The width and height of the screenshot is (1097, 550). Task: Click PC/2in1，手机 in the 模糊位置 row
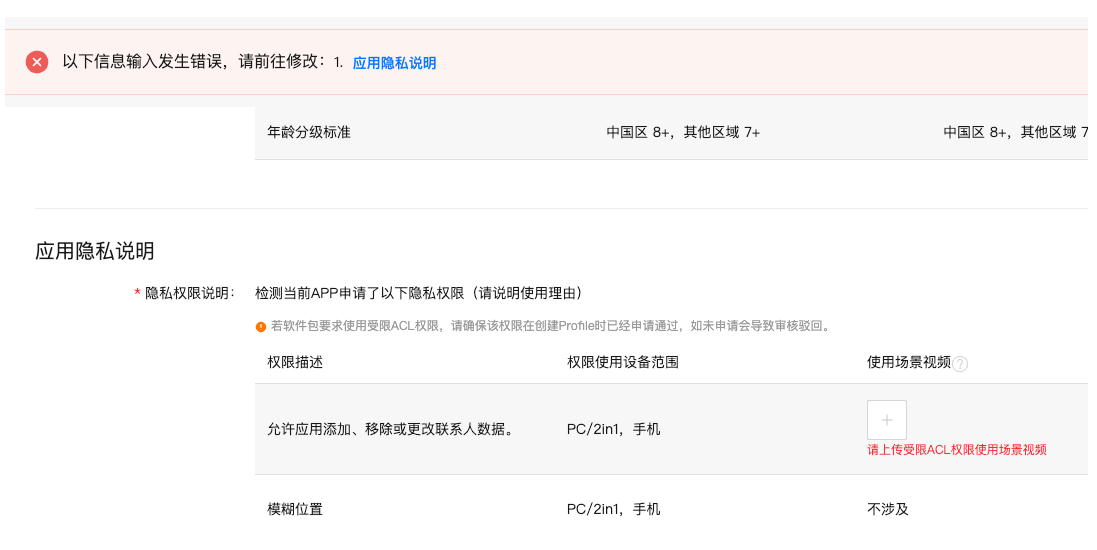click(613, 509)
